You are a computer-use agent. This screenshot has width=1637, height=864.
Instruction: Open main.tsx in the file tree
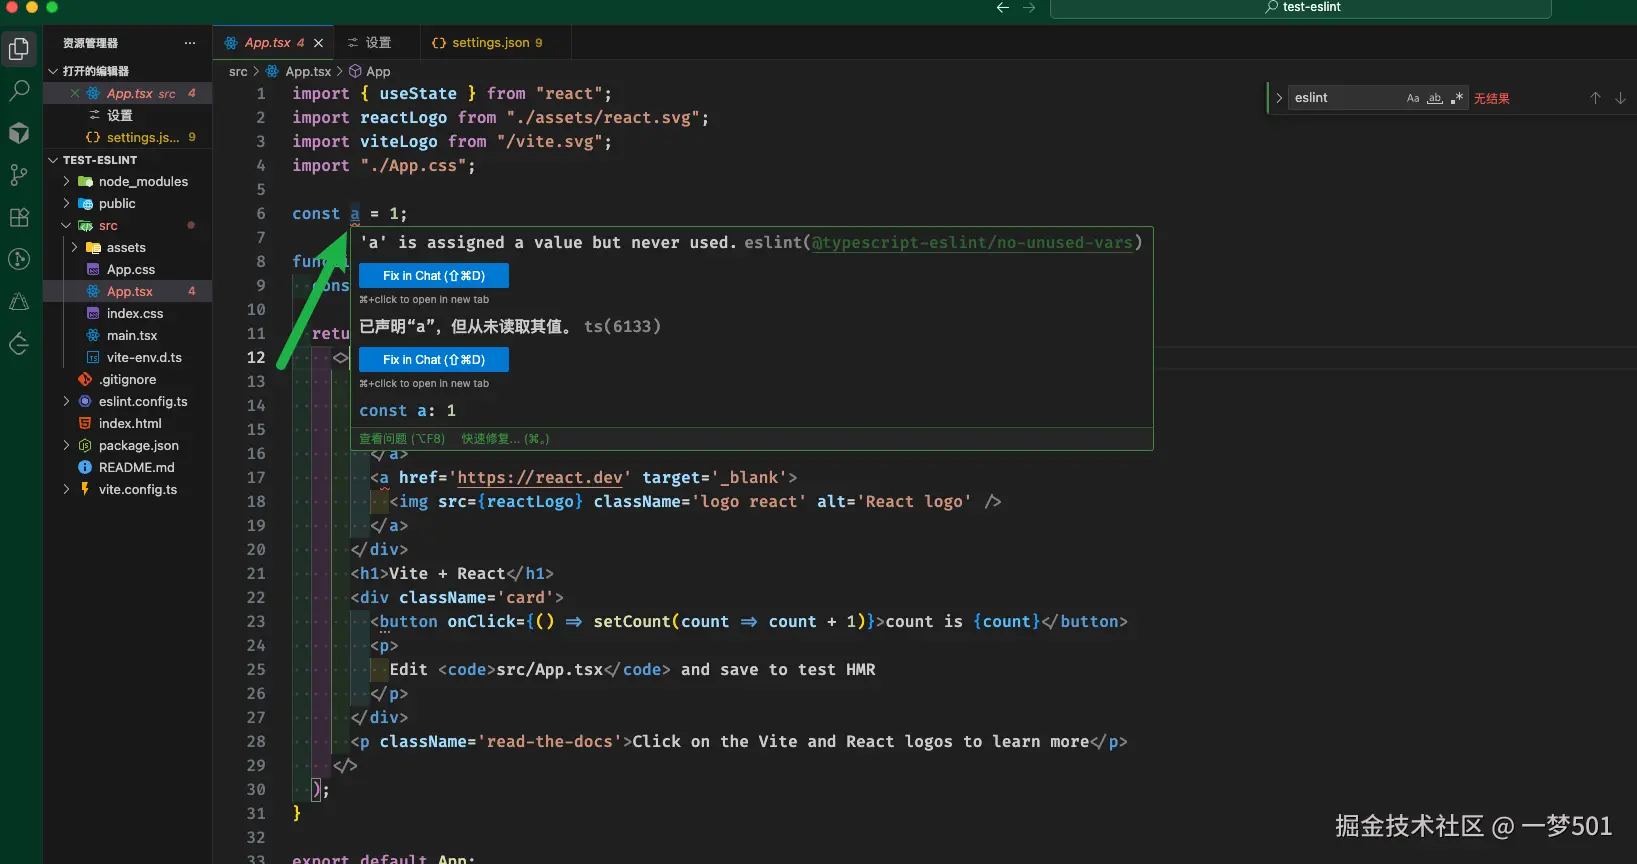tap(132, 335)
